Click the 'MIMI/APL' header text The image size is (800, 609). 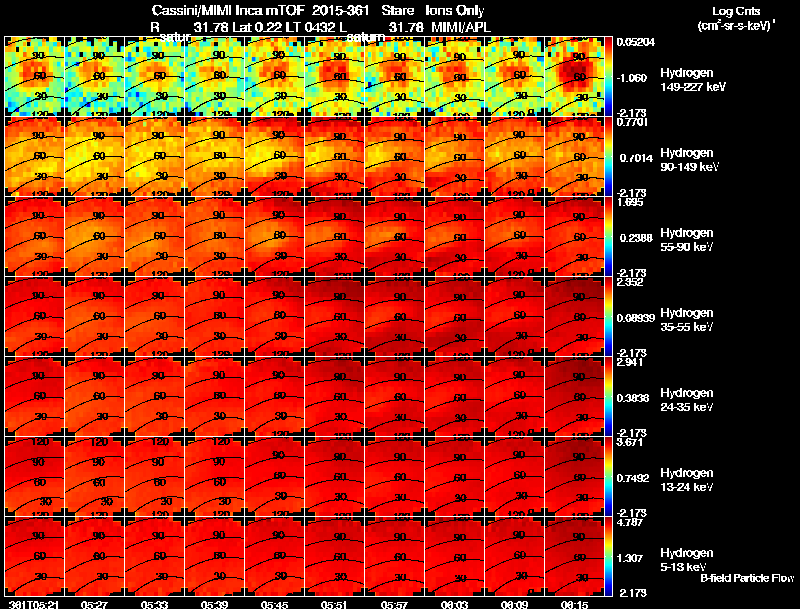tap(461, 28)
